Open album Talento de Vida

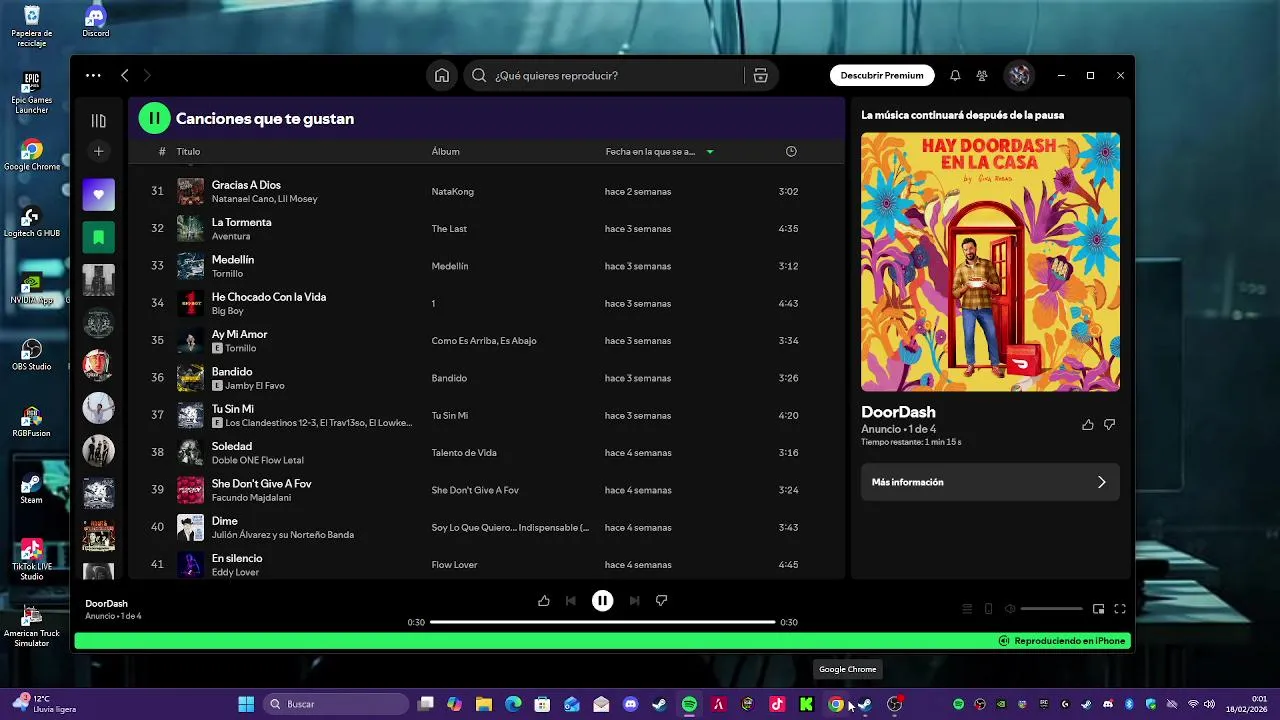coord(464,453)
